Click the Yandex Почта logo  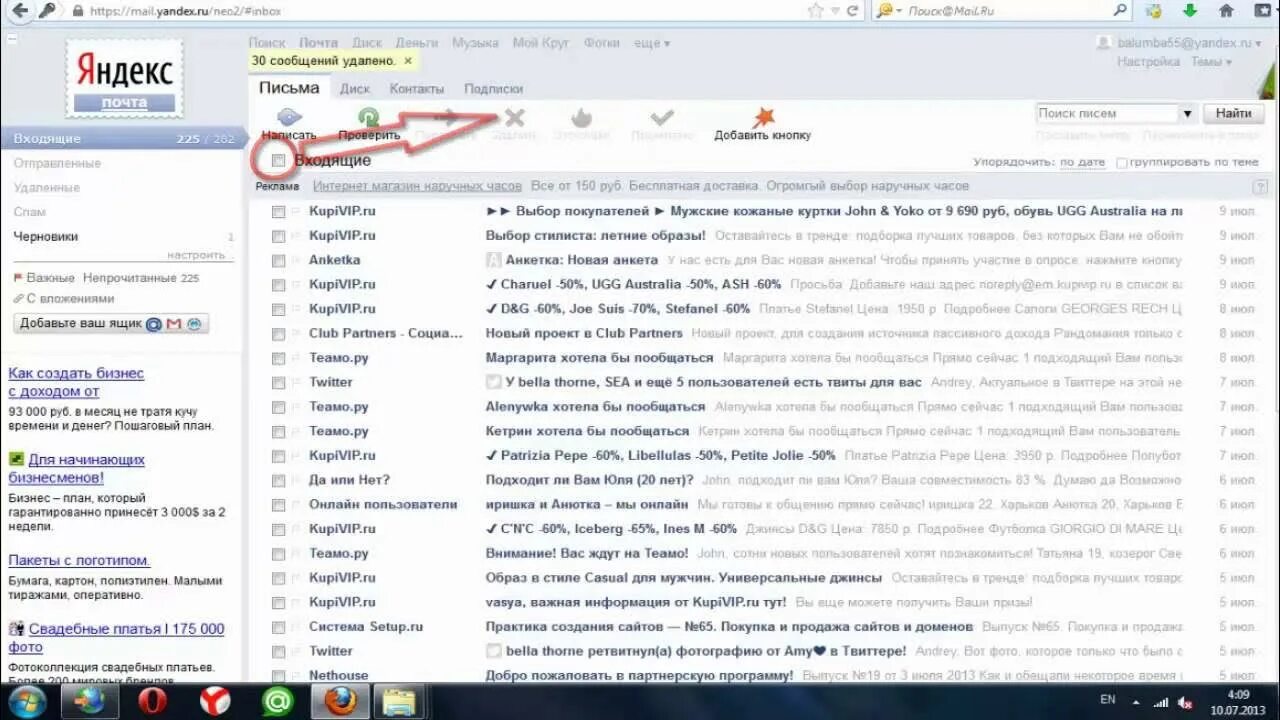pyautogui.click(x=125, y=79)
